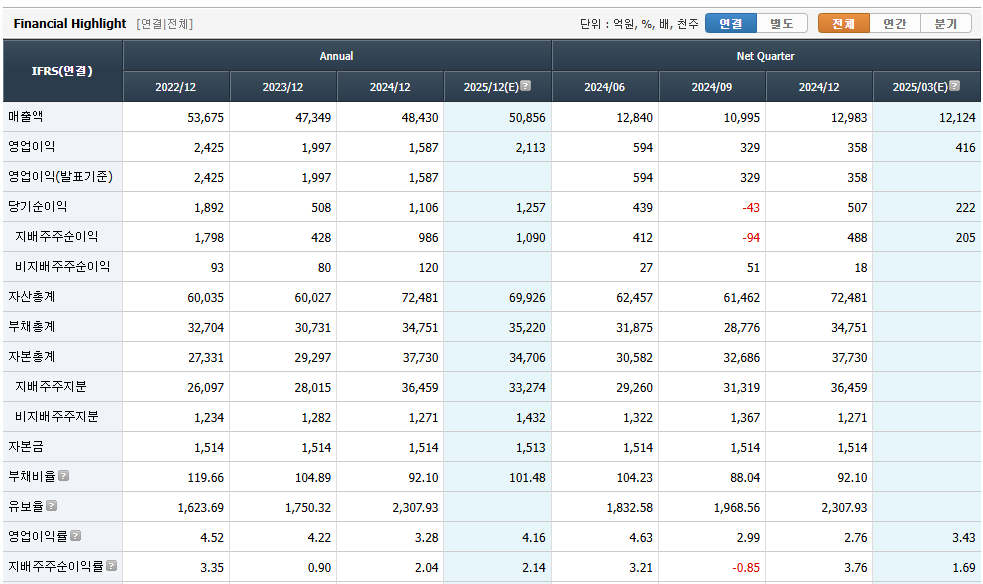Click the 2024/06 column header
This screenshot has width=983, height=584.
pyautogui.click(x=605, y=86)
